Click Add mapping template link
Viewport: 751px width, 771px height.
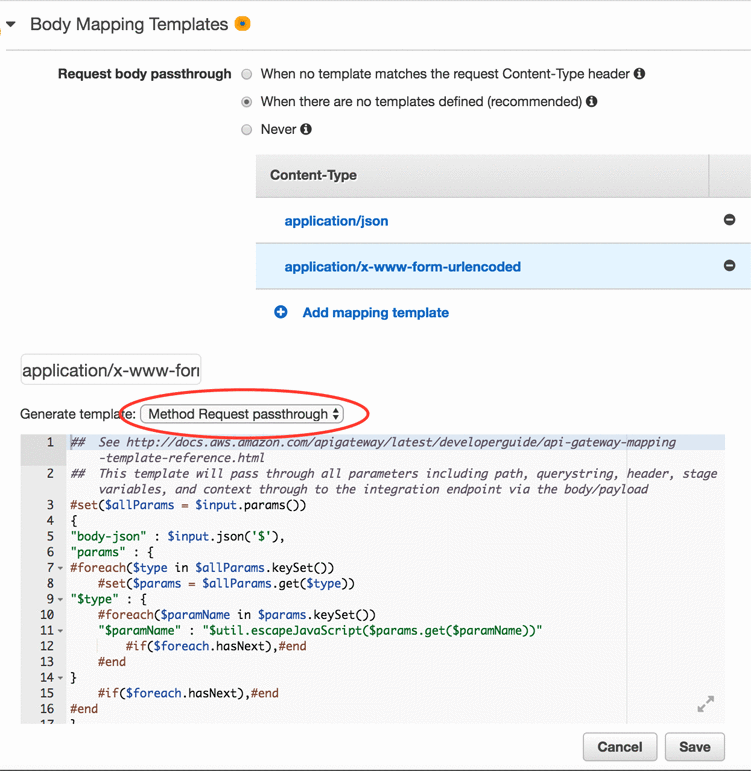375,313
